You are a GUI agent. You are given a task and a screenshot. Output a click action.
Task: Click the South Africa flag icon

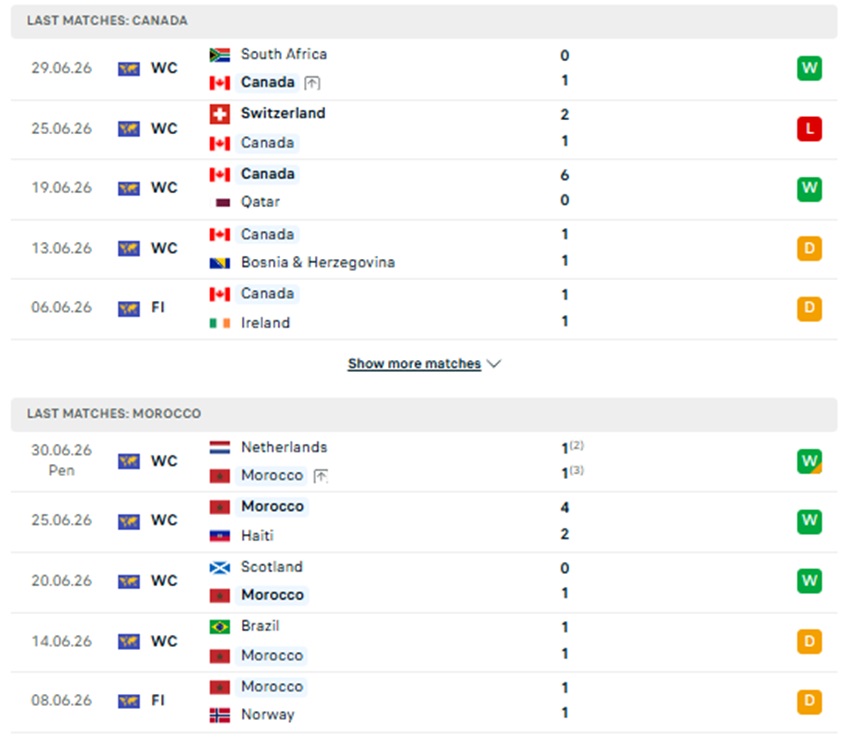220,55
